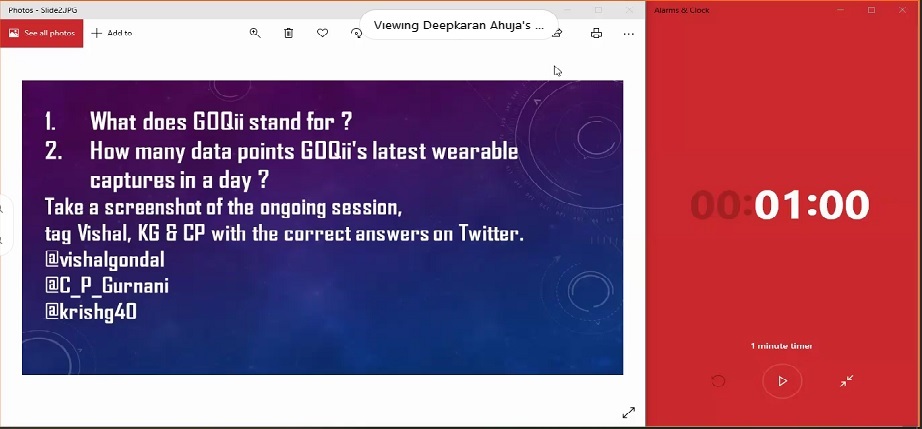Start the 1 minute timer

pos(782,381)
